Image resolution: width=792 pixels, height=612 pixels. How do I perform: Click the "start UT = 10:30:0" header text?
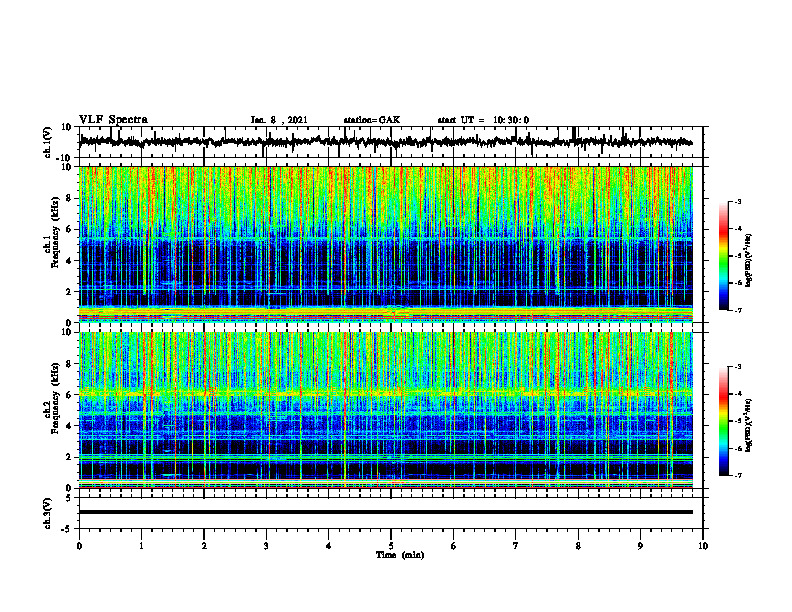(x=483, y=120)
